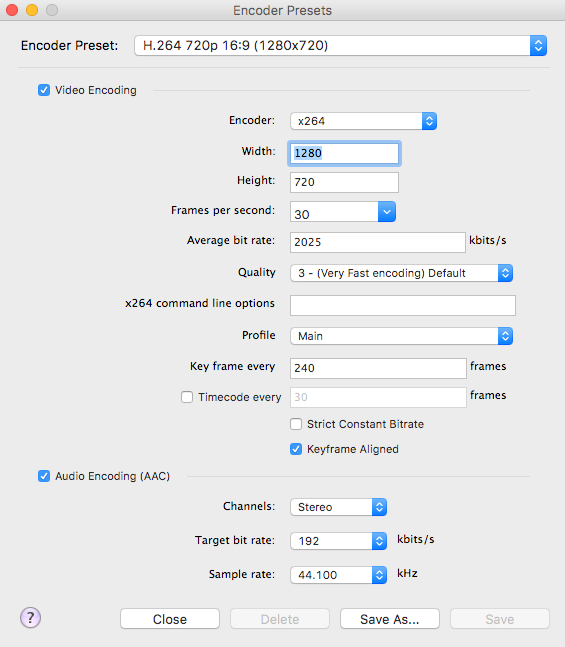Open the Encoder Preset dropdown
This screenshot has width=565, height=647.
click(x=340, y=45)
